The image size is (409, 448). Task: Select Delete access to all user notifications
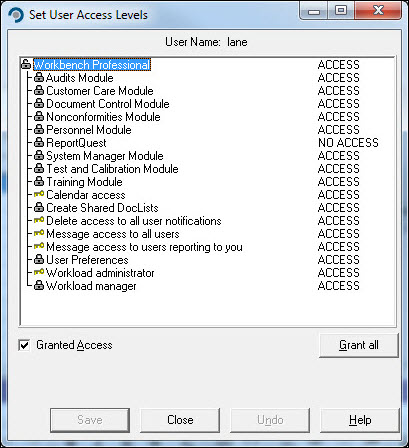point(134,221)
